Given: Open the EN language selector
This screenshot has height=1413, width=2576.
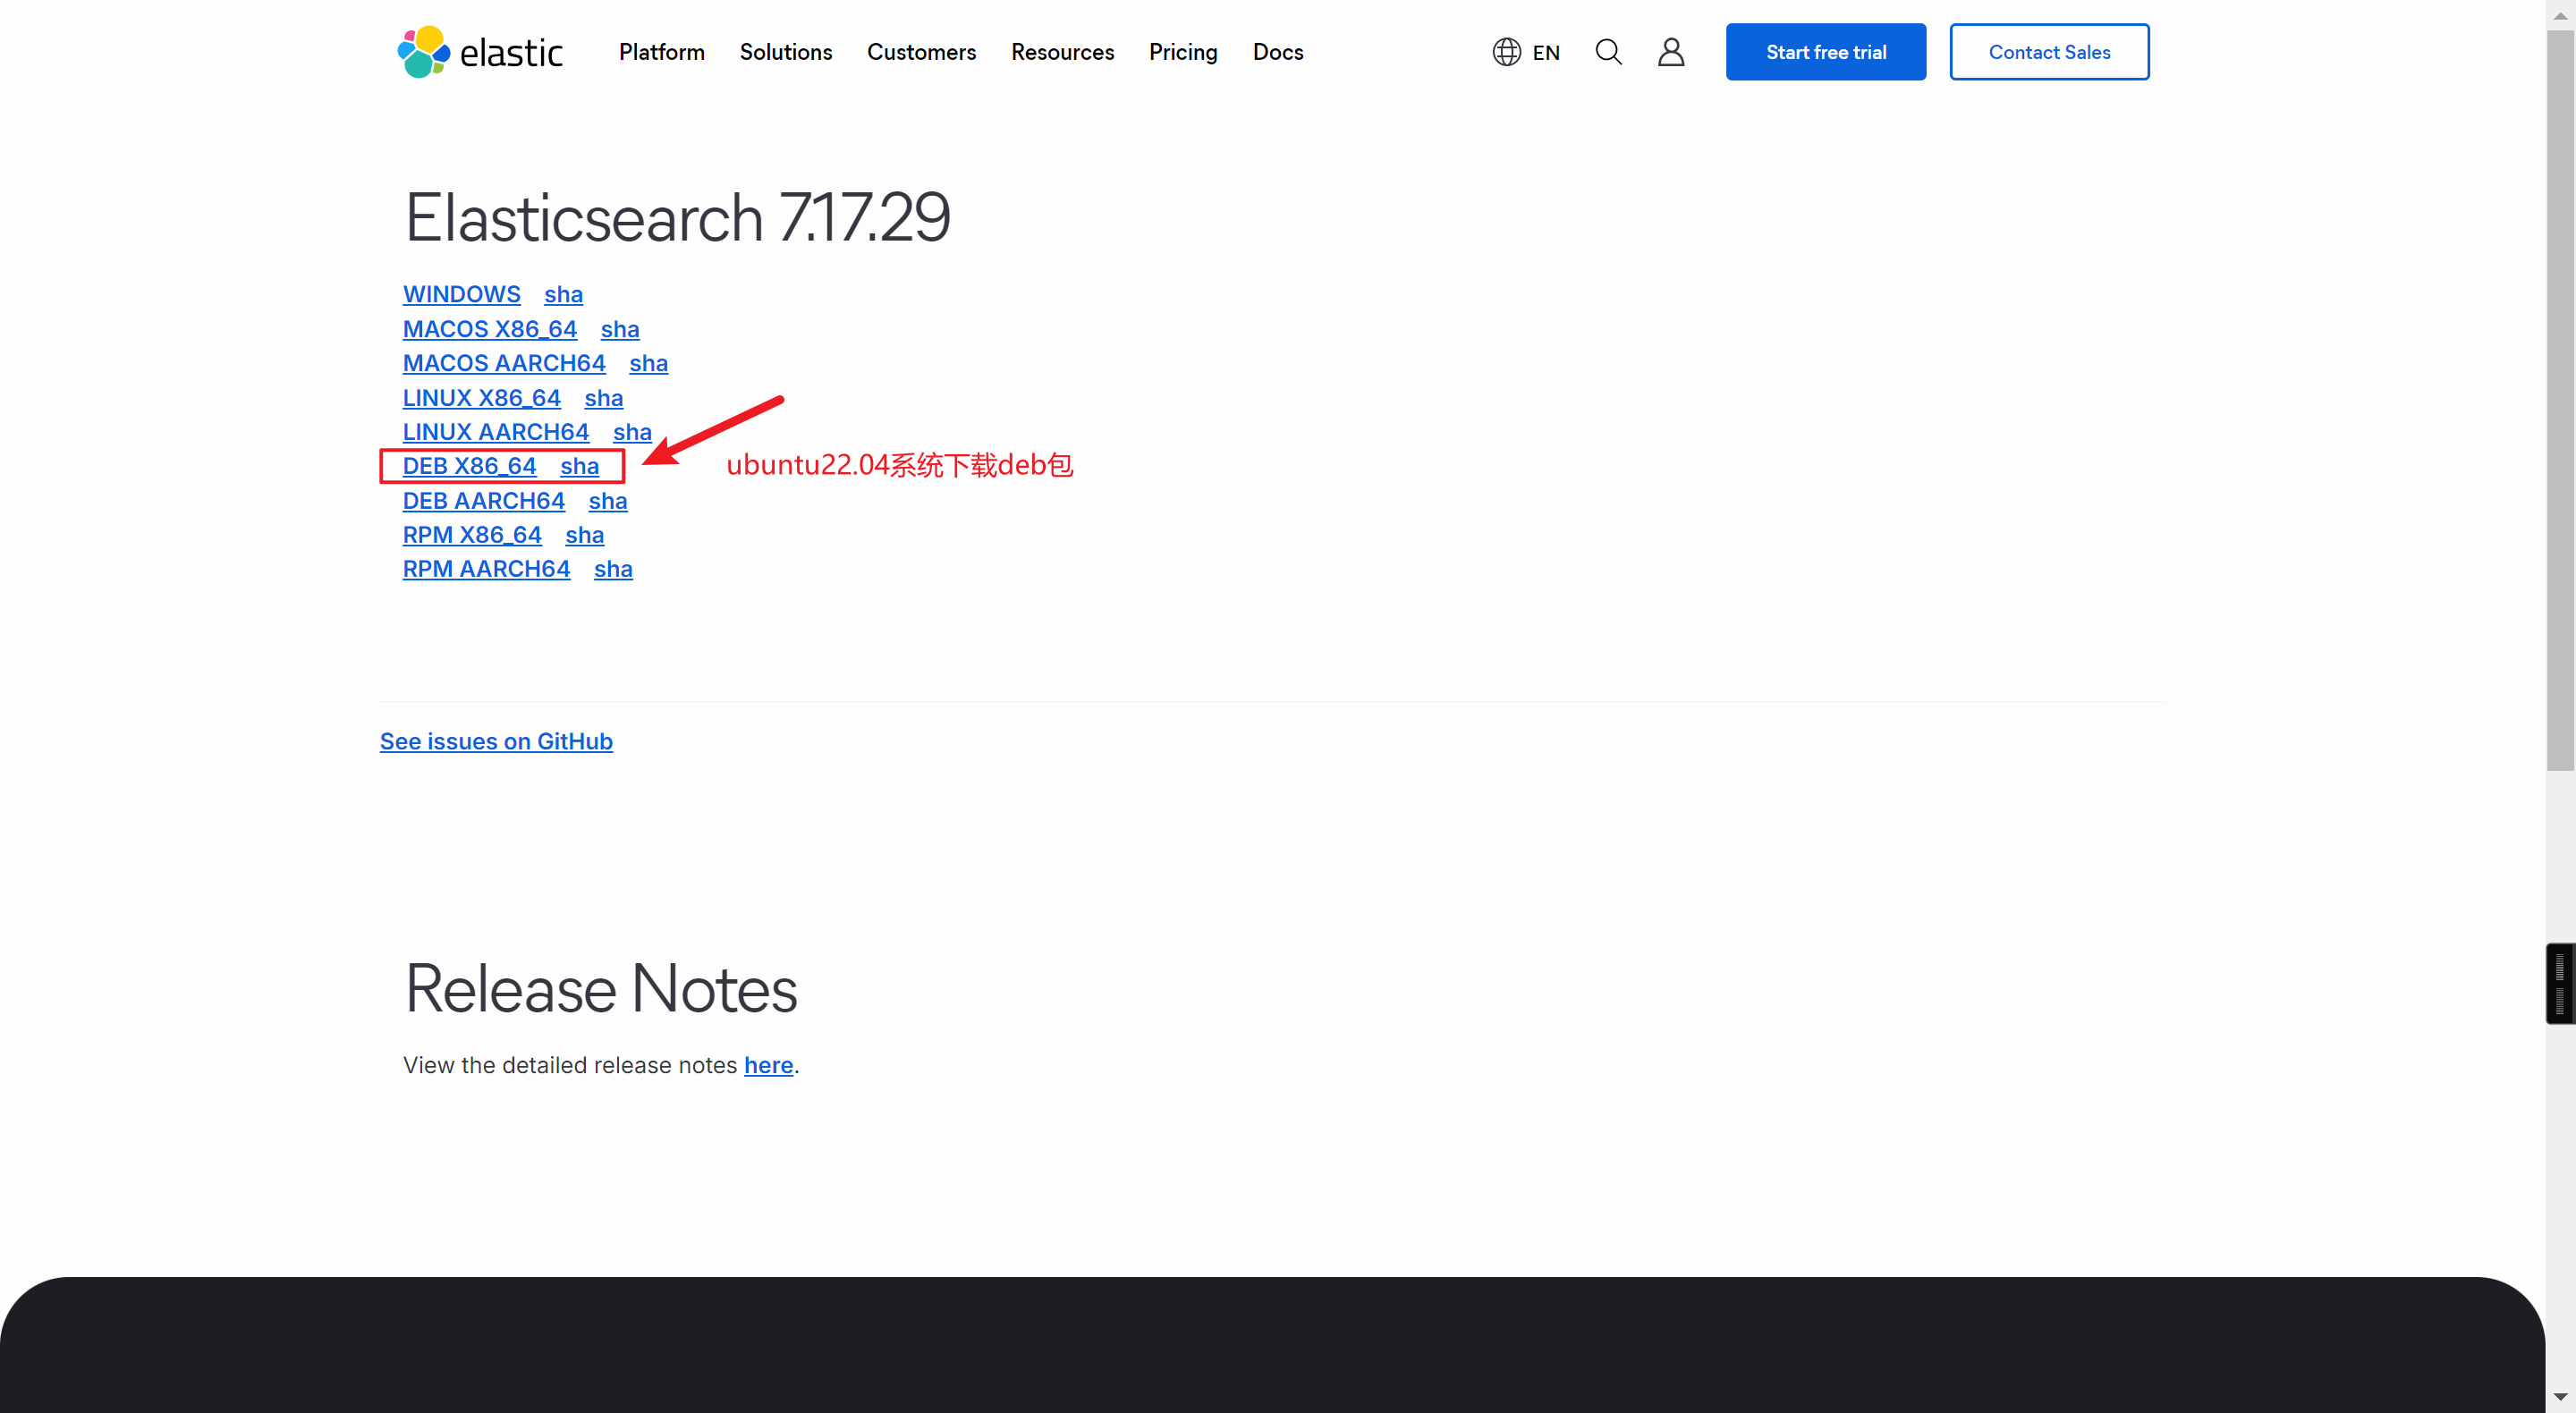Looking at the screenshot, I should tap(1526, 52).
